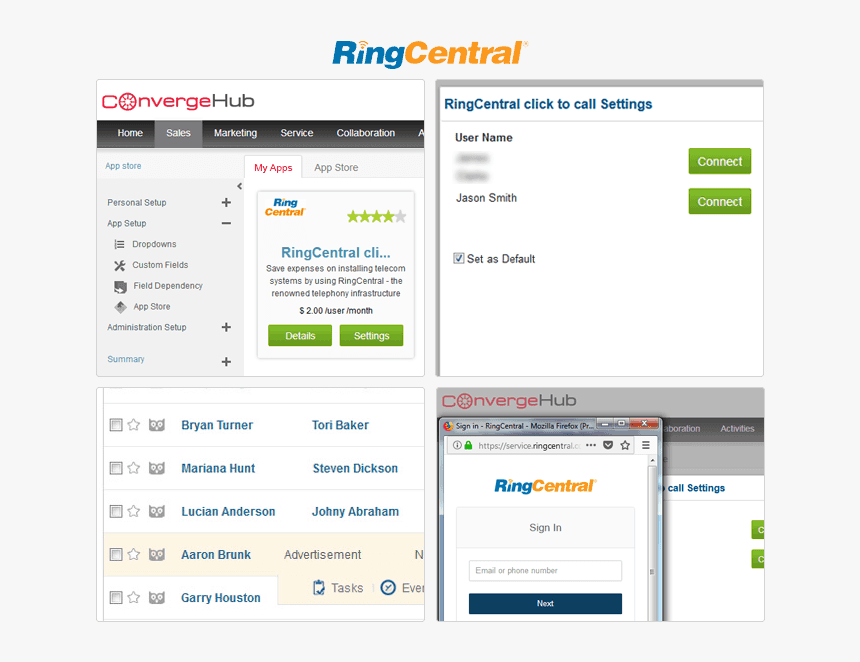This screenshot has height=662, width=860.
Task: Collapse App Setup with minus icon
Action: click(x=226, y=223)
